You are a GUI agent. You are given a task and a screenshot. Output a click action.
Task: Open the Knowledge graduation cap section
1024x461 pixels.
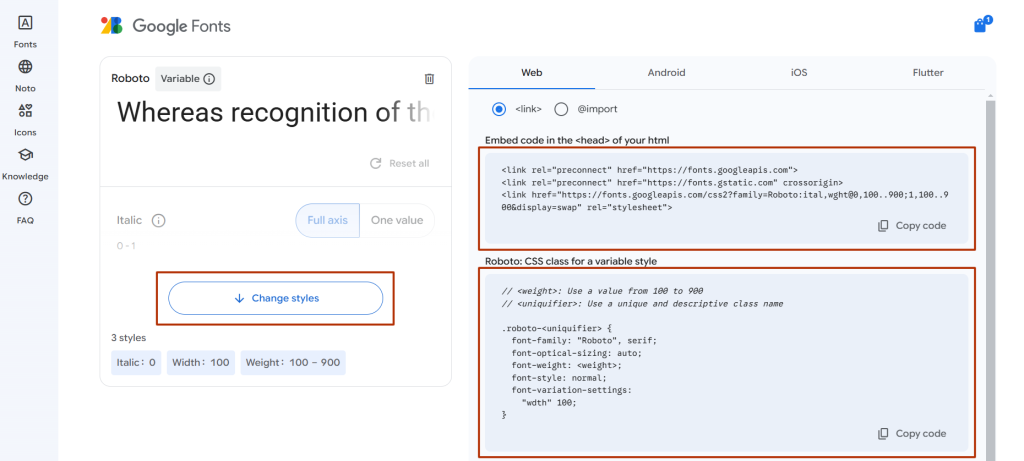(x=25, y=163)
